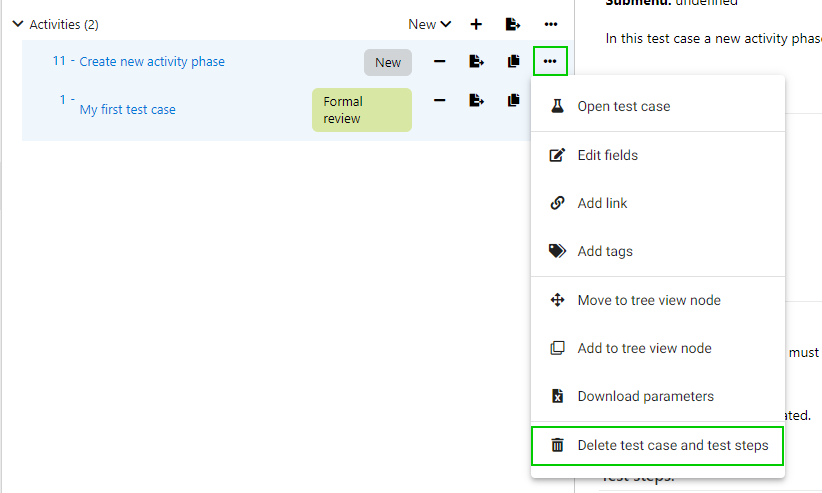Open the 'Create new activity phase' link
The width and height of the screenshot is (822, 493).
tap(152, 61)
